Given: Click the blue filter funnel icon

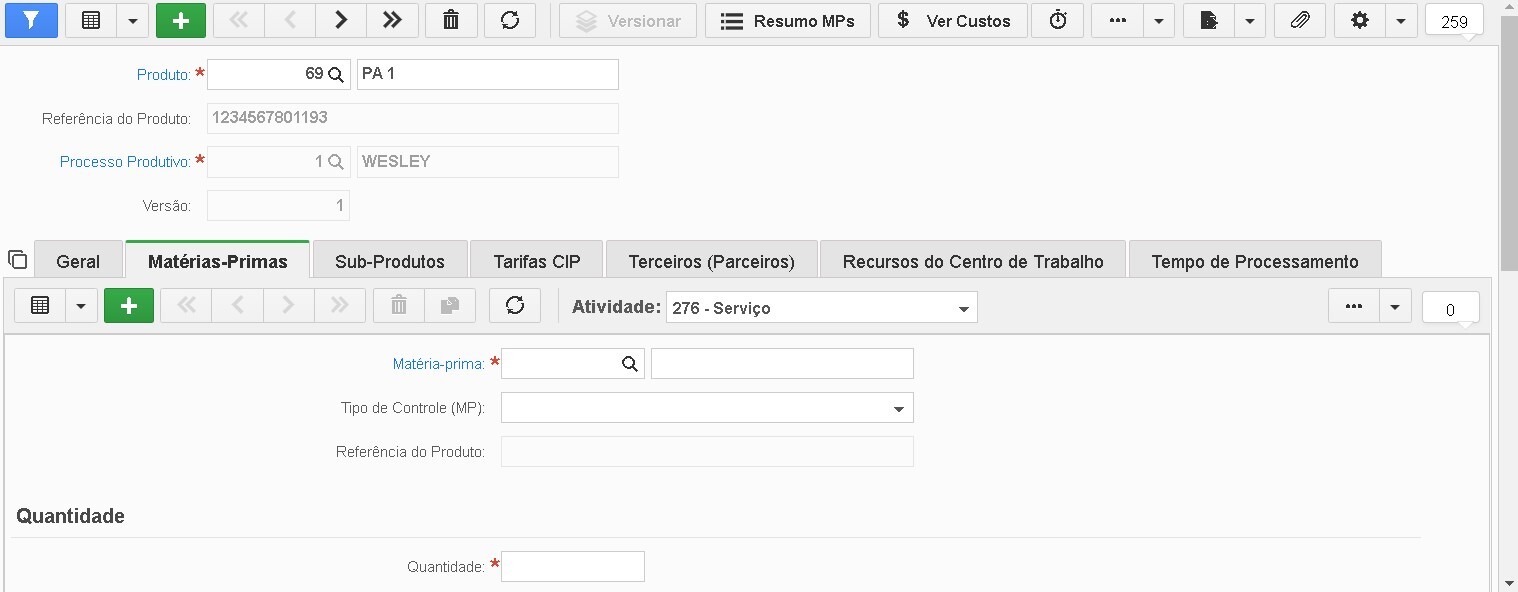Looking at the screenshot, I should 31,20.
